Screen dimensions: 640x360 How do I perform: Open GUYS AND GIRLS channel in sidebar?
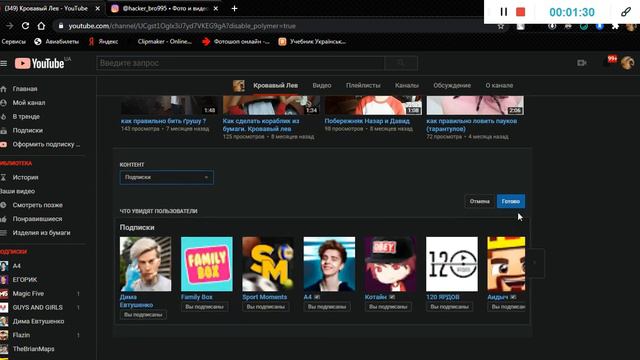click(38, 307)
